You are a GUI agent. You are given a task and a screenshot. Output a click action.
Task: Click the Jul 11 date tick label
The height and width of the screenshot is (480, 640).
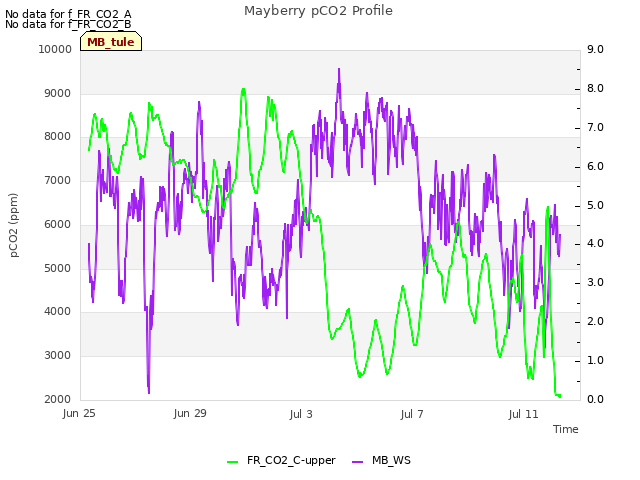[523, 414]
